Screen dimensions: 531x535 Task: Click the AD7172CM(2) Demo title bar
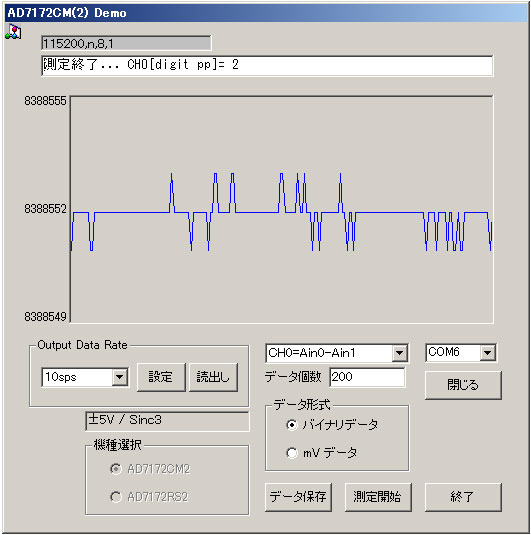click(266, 13)
